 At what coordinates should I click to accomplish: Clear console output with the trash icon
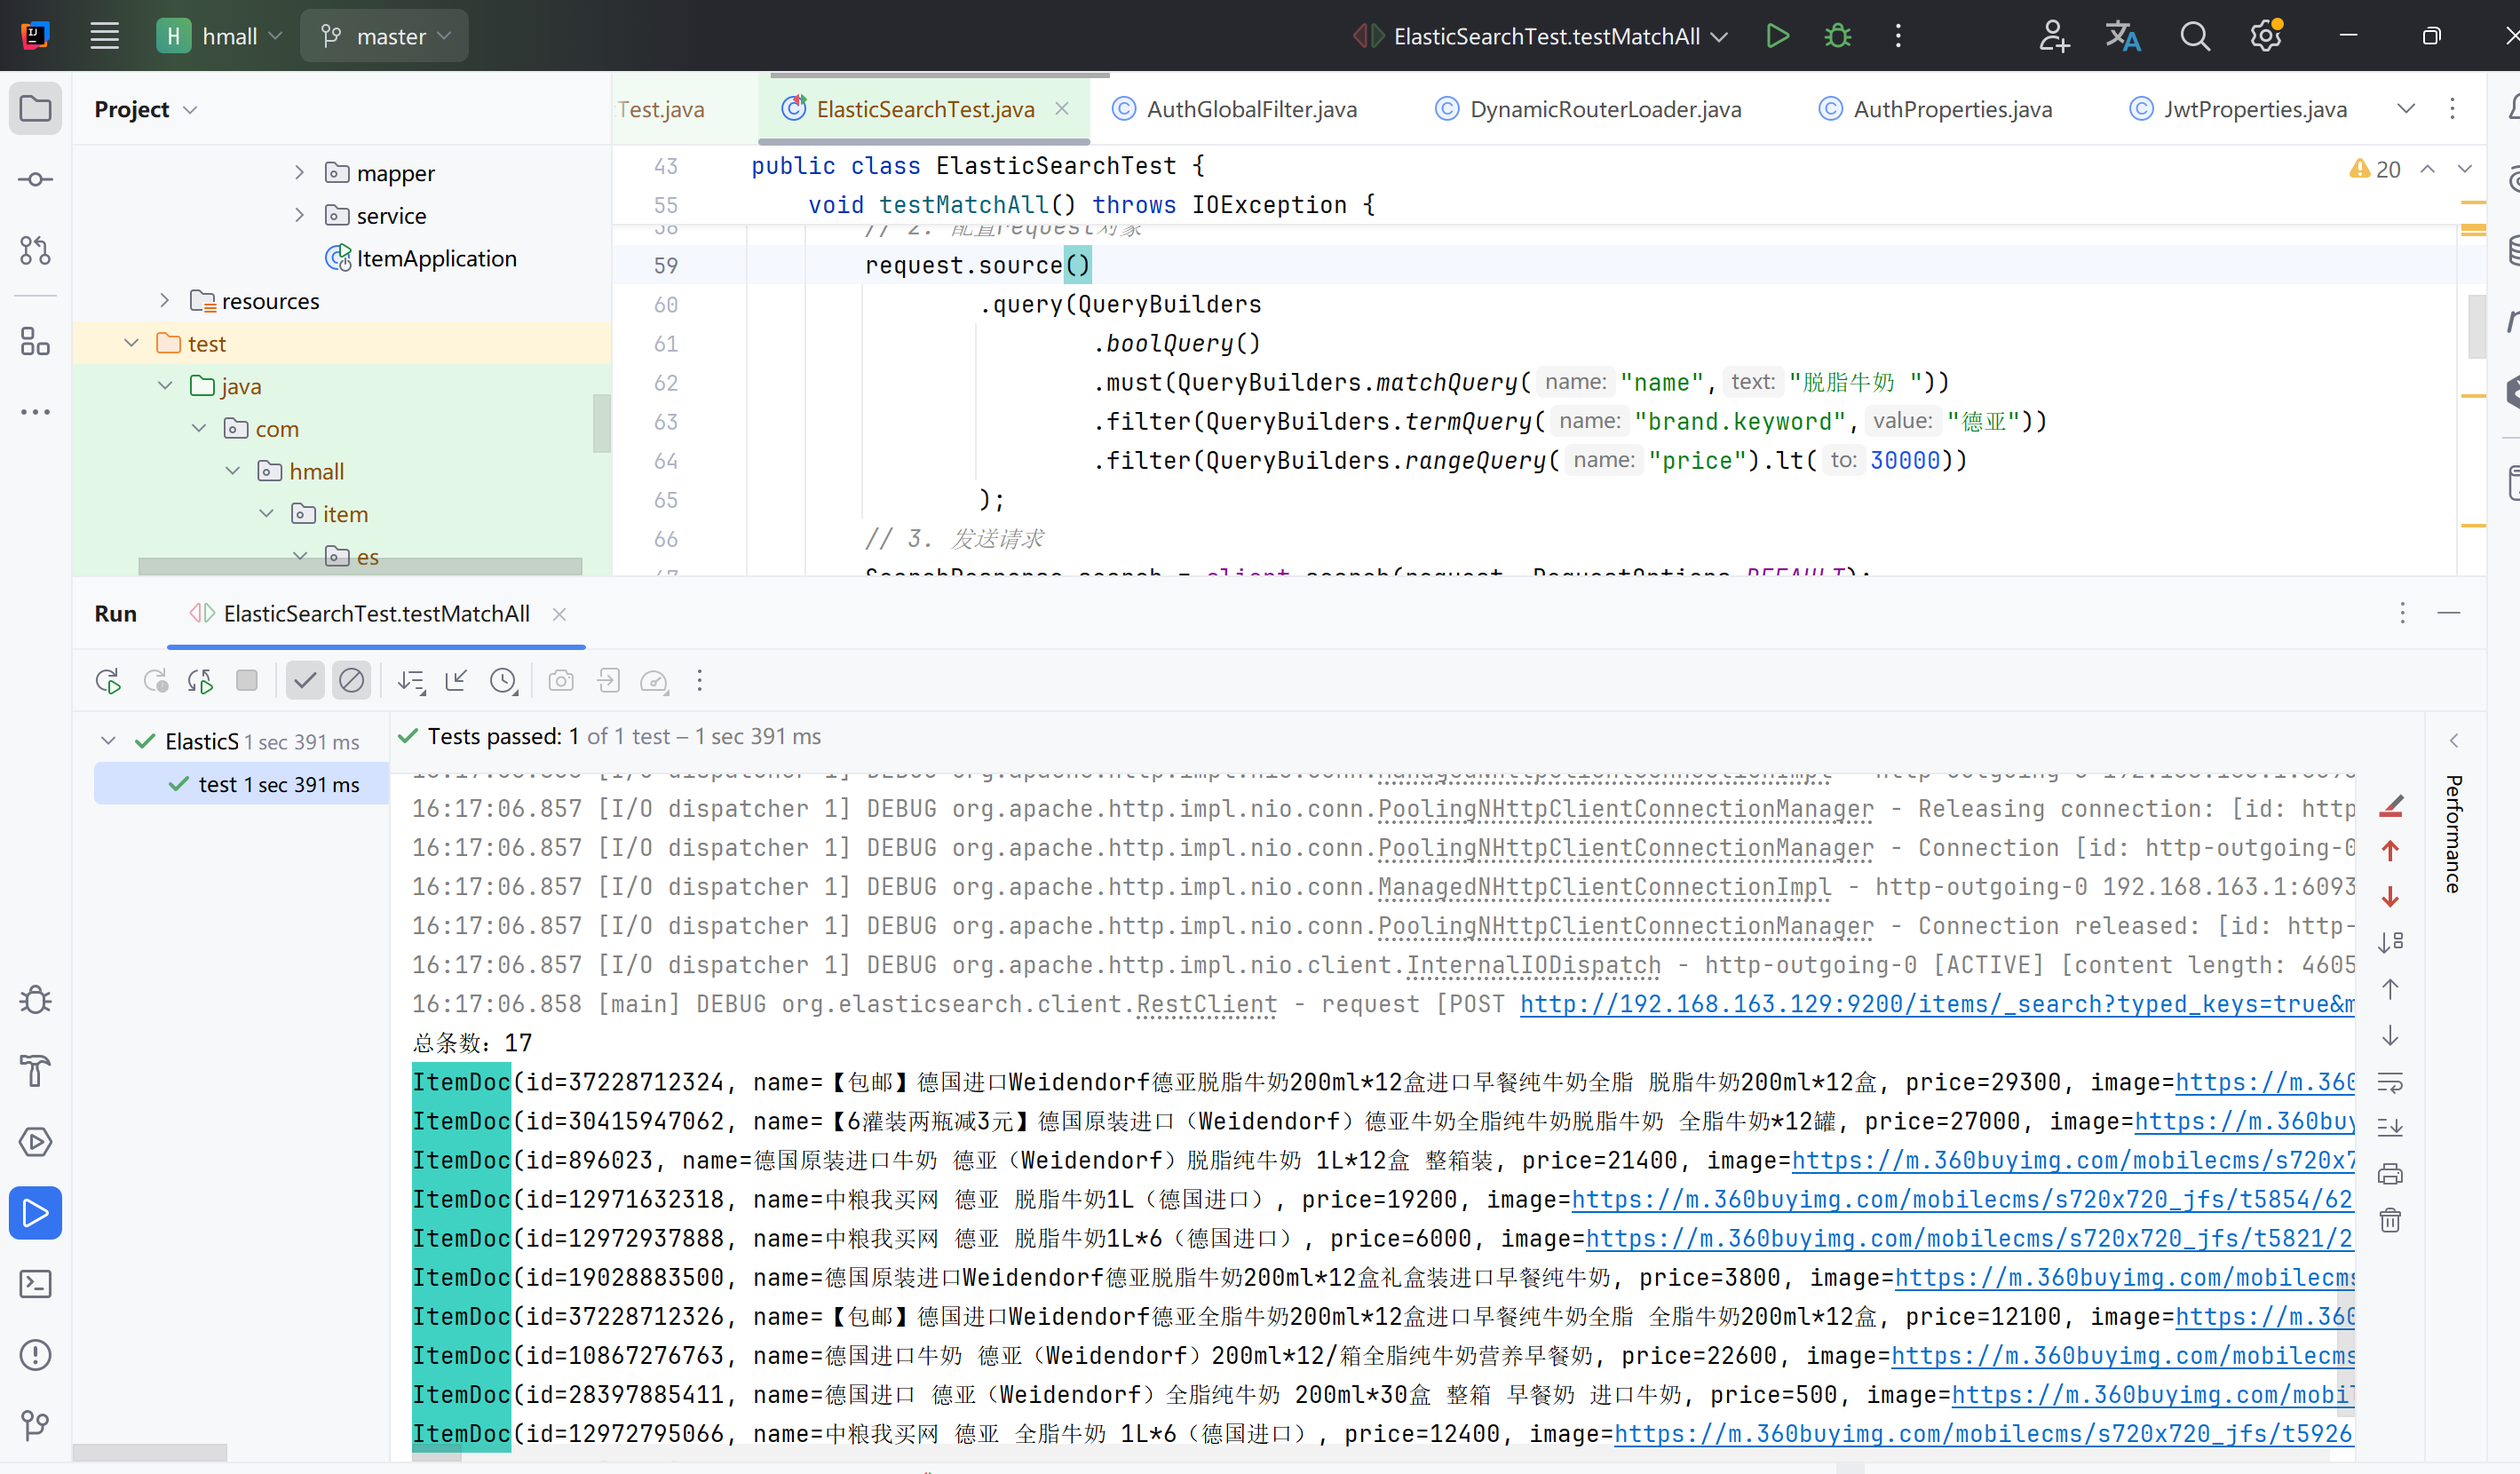pyautogui.click(x=2390, y=1220)
